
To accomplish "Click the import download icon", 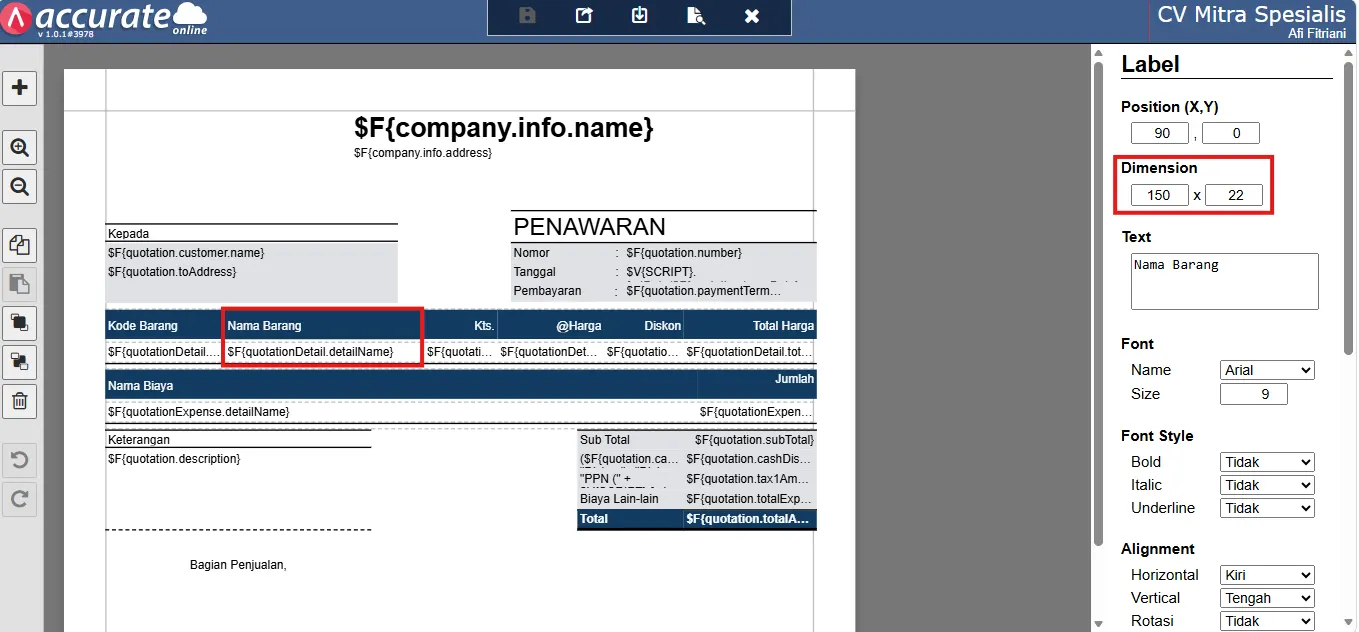I will tap(640, 16).
